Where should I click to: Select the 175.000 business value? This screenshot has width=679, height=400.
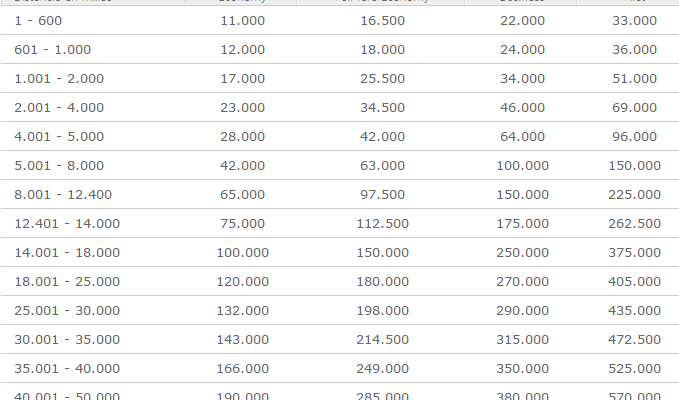522,224
